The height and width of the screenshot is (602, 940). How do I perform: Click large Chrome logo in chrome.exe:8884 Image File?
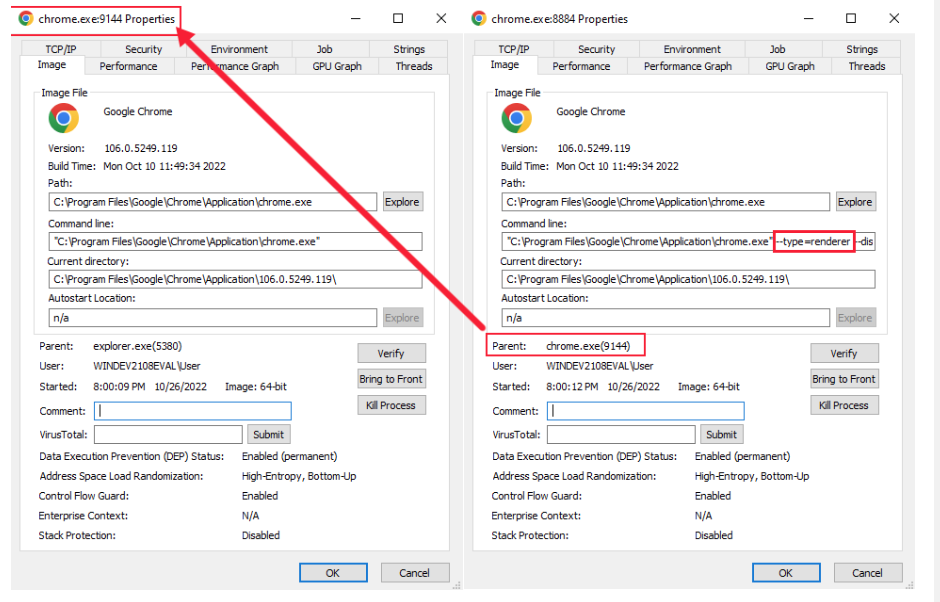coord(517,118)
